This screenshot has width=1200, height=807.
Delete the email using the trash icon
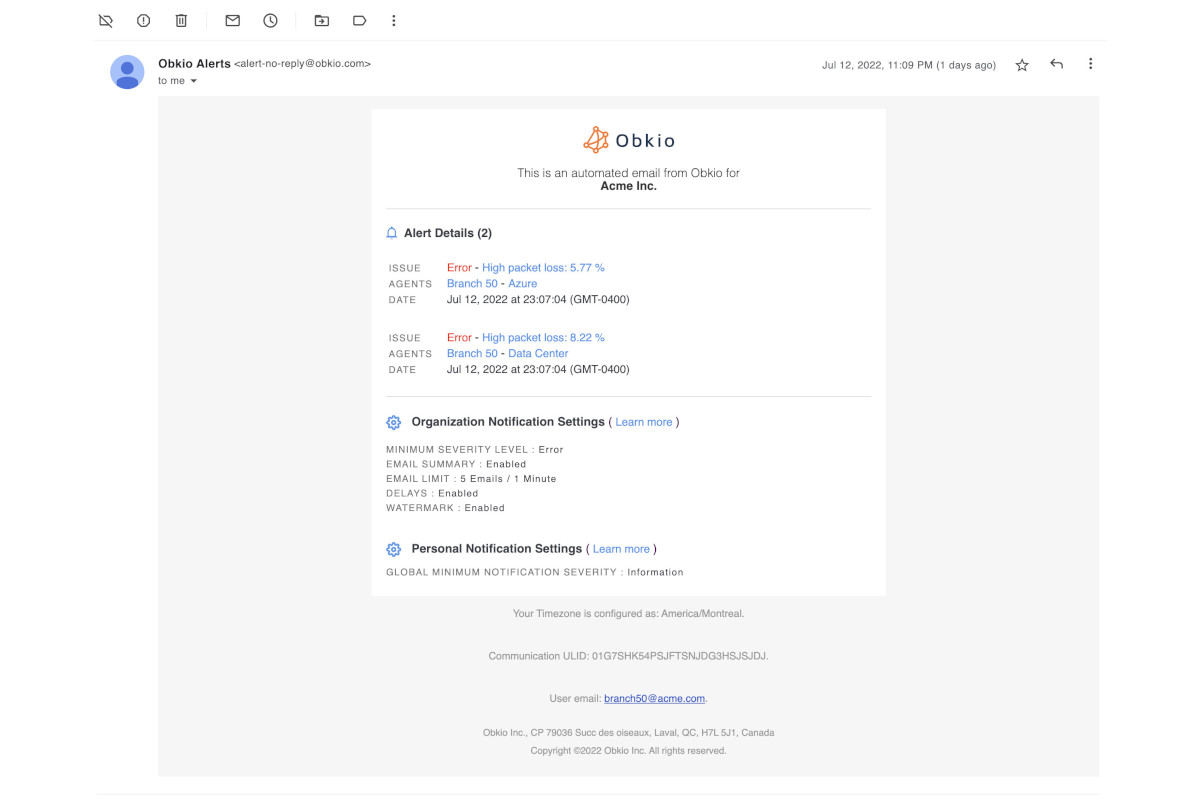pyautogui.click(x=180, y=20)
